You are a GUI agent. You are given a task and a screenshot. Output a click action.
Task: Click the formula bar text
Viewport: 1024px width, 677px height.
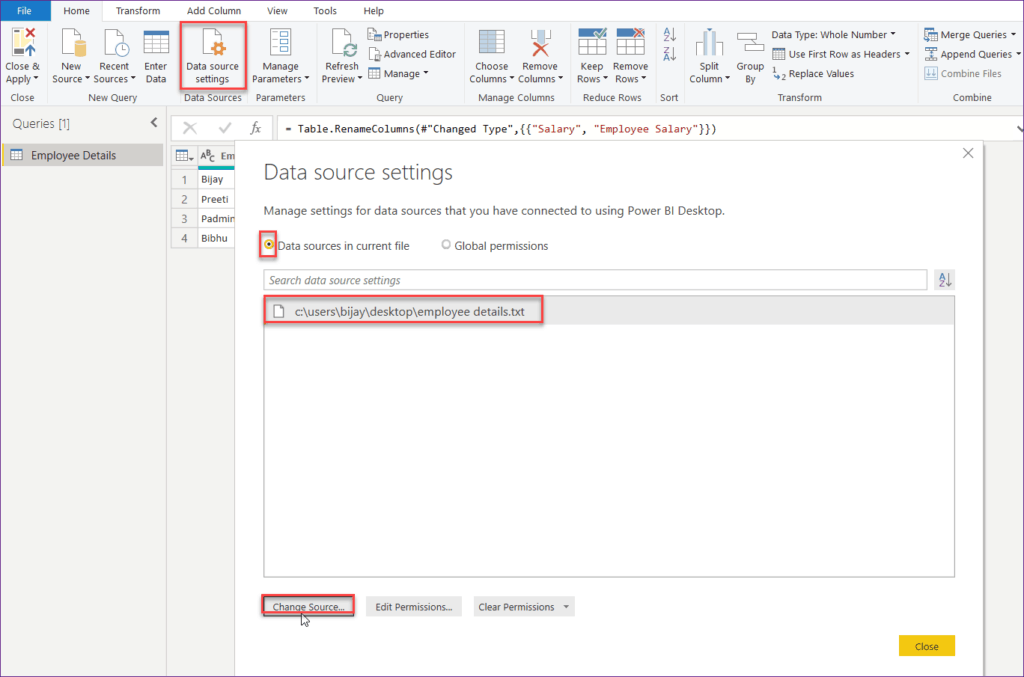pyautogui.click(x=500, y=129)
